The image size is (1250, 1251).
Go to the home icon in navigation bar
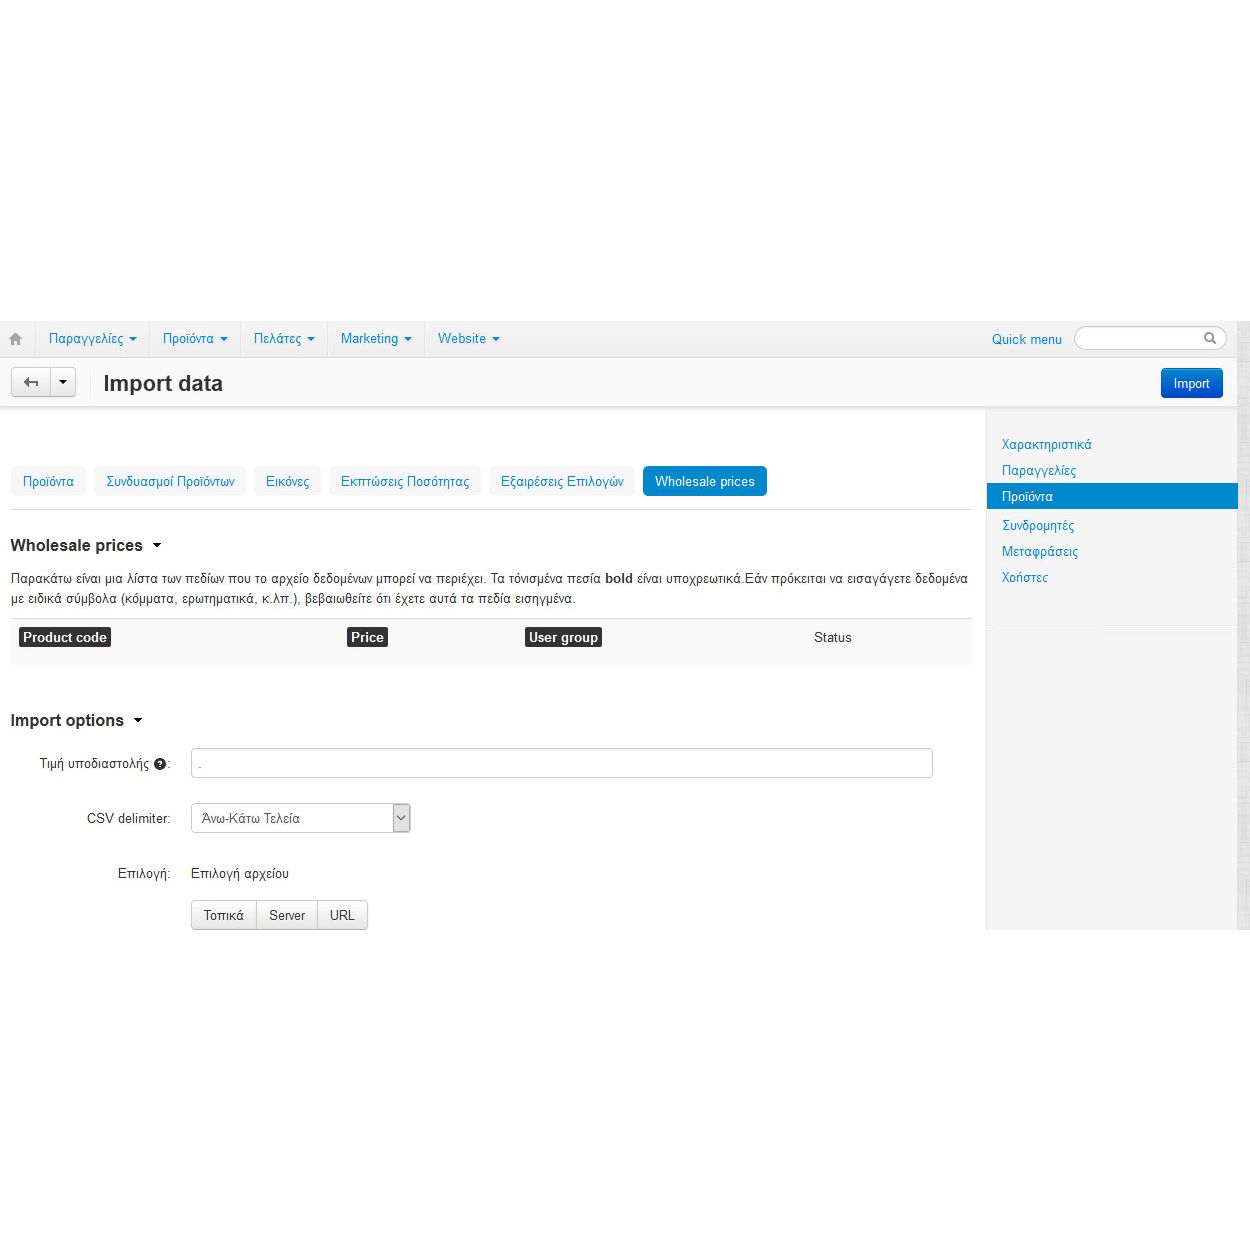(x=16, y=339)
